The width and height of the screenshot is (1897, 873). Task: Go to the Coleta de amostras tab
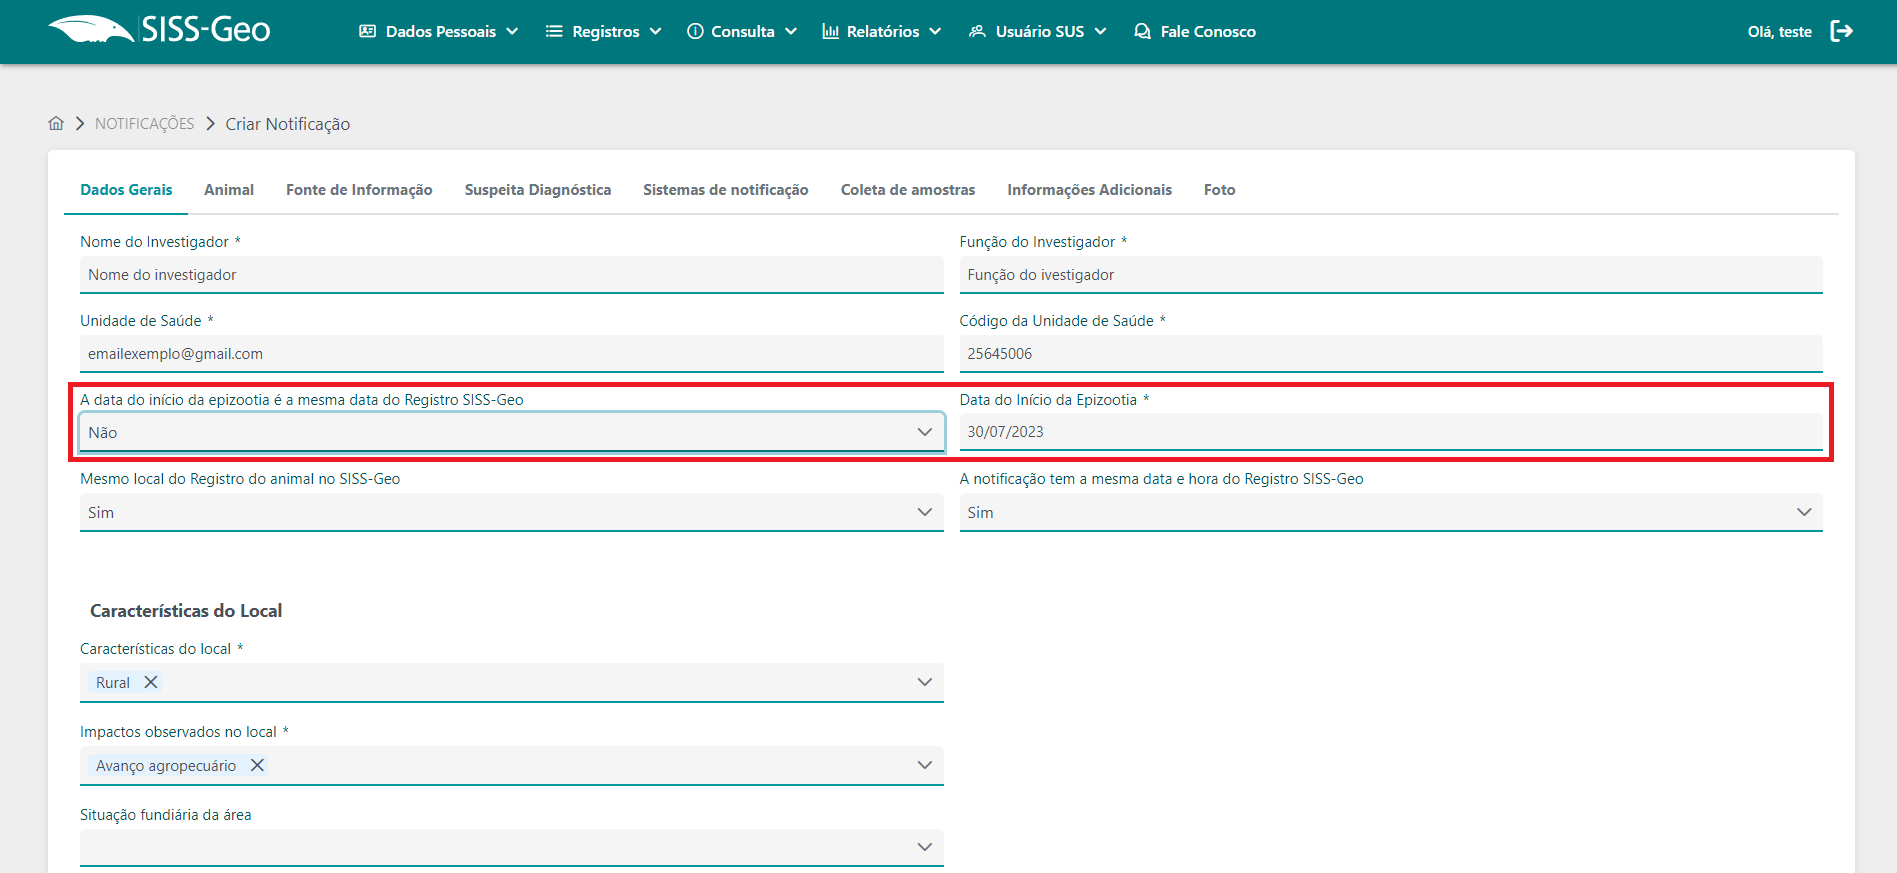point(907,190)
